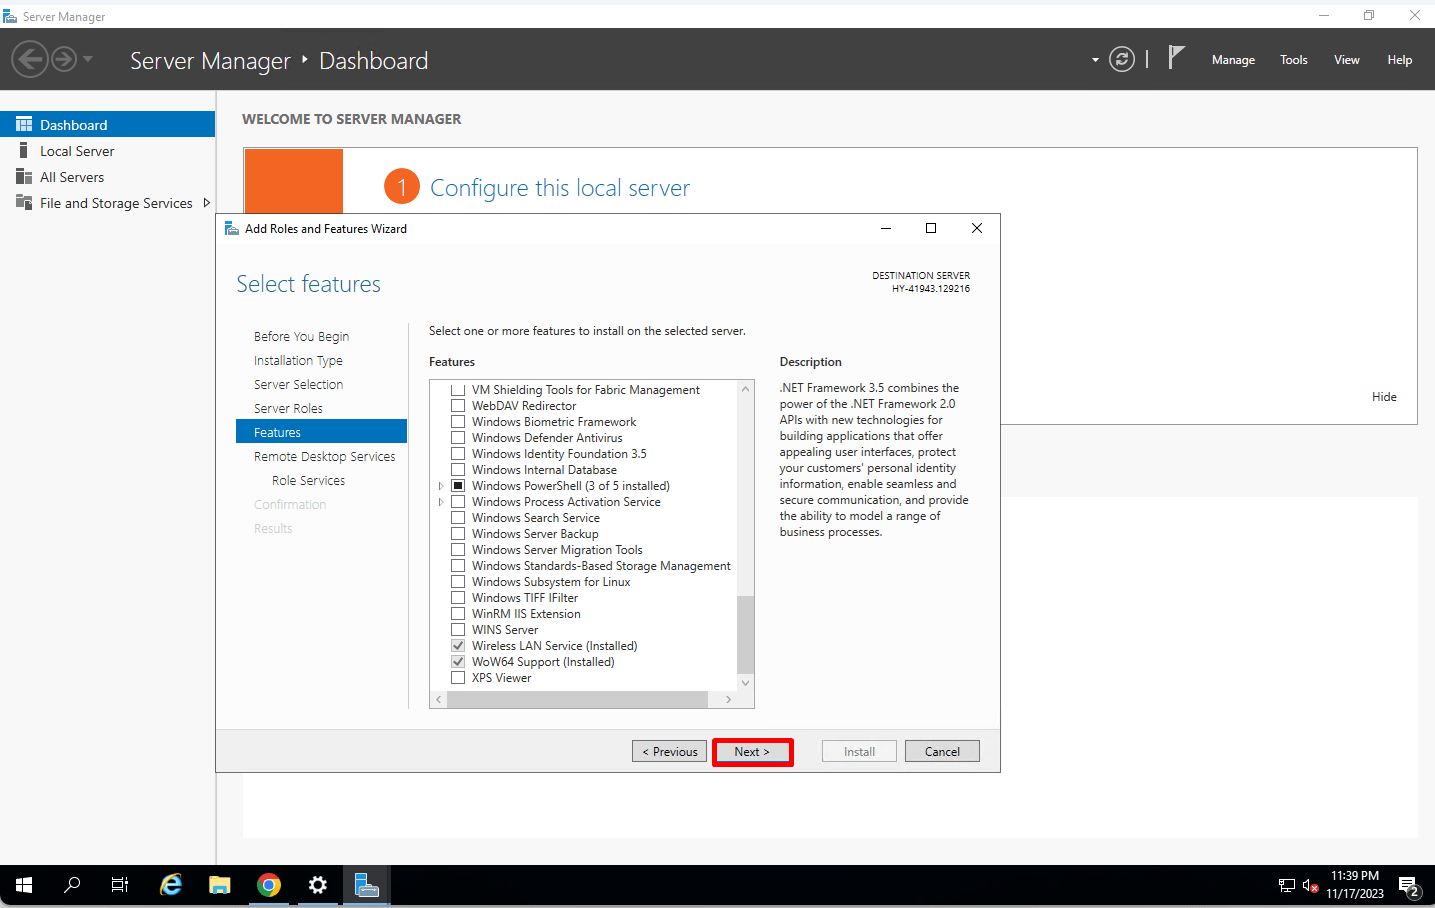Image resolution: width=1435 pixels, height=908 pixels.
Task: Launch Google Chrome from the taskbar
Action: pyautogui.click(x=268, y=885)
